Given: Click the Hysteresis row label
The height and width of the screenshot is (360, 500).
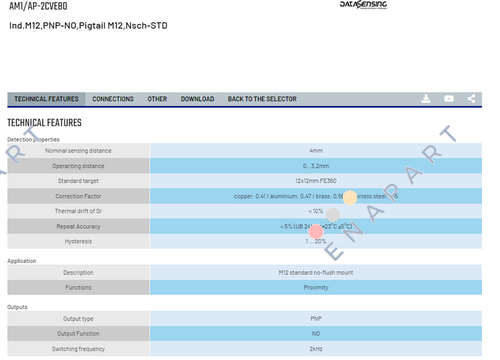Looking at the screenshot, I should tap(78, 241).
